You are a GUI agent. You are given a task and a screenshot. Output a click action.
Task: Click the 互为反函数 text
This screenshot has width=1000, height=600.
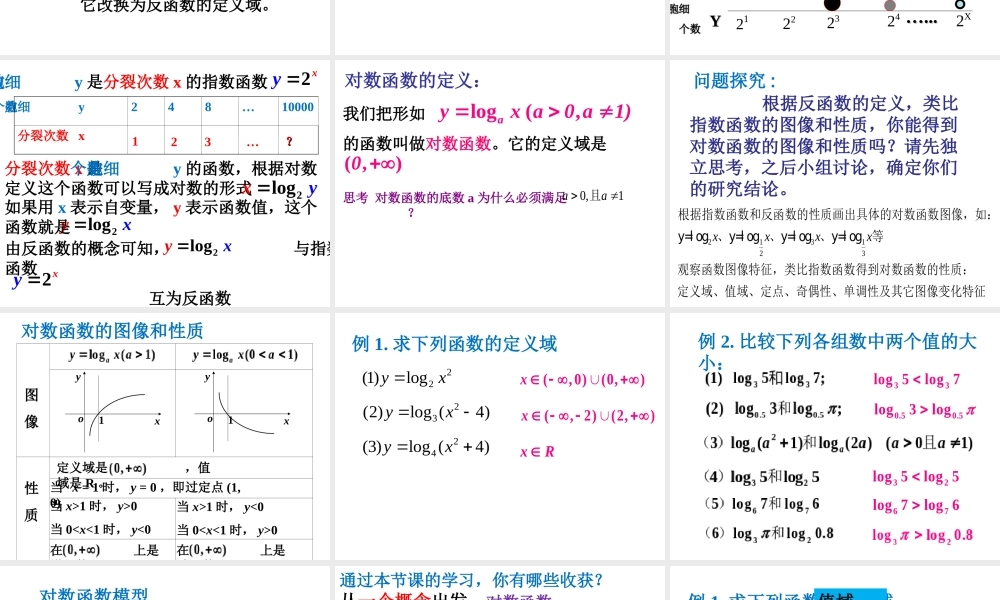[x=190, y=298]
